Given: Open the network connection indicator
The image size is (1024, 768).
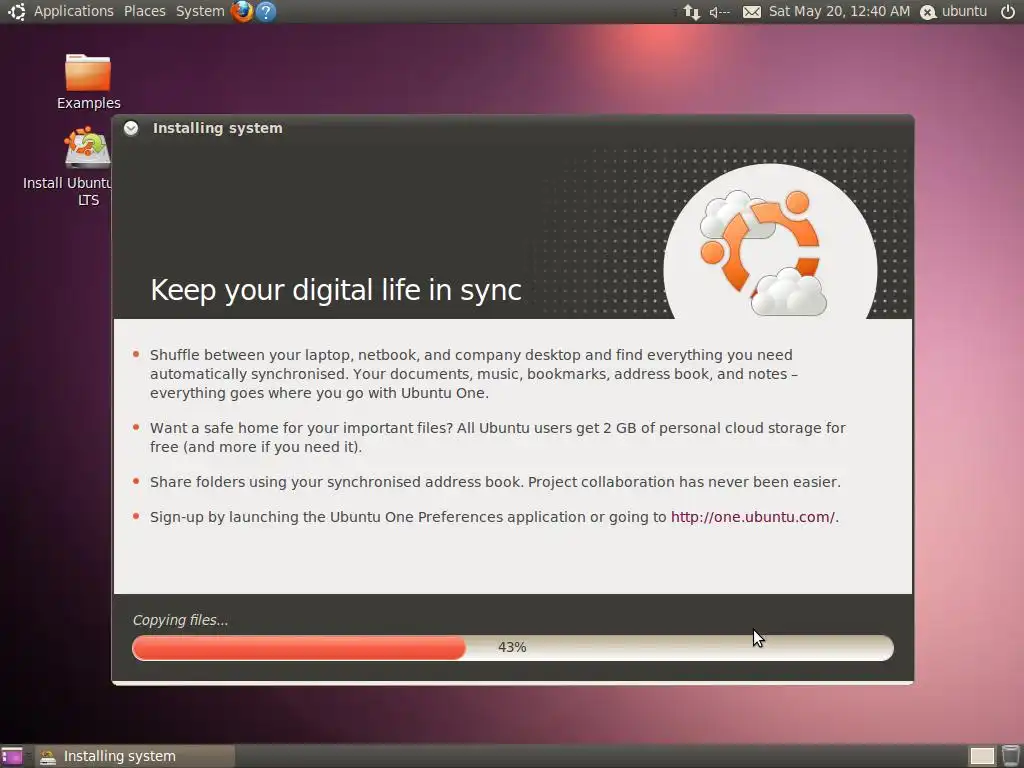Looking at the screenshot, I should coord(692,12).
